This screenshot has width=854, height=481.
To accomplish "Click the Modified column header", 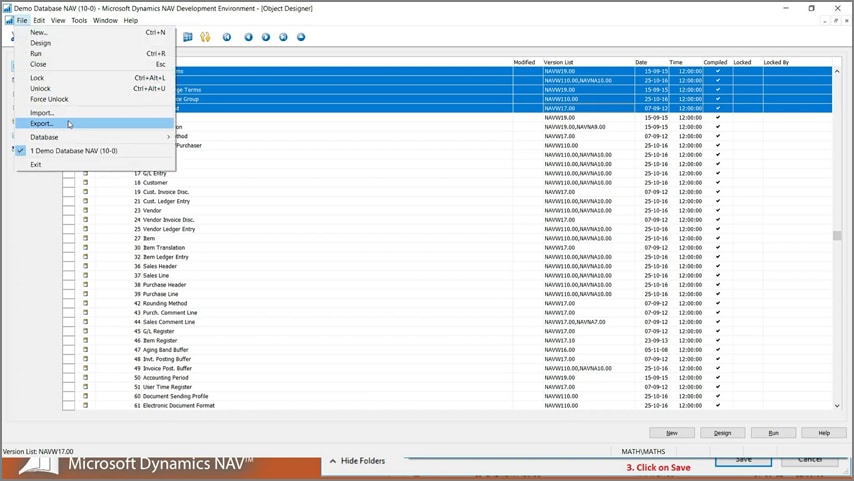I will 524,62.
